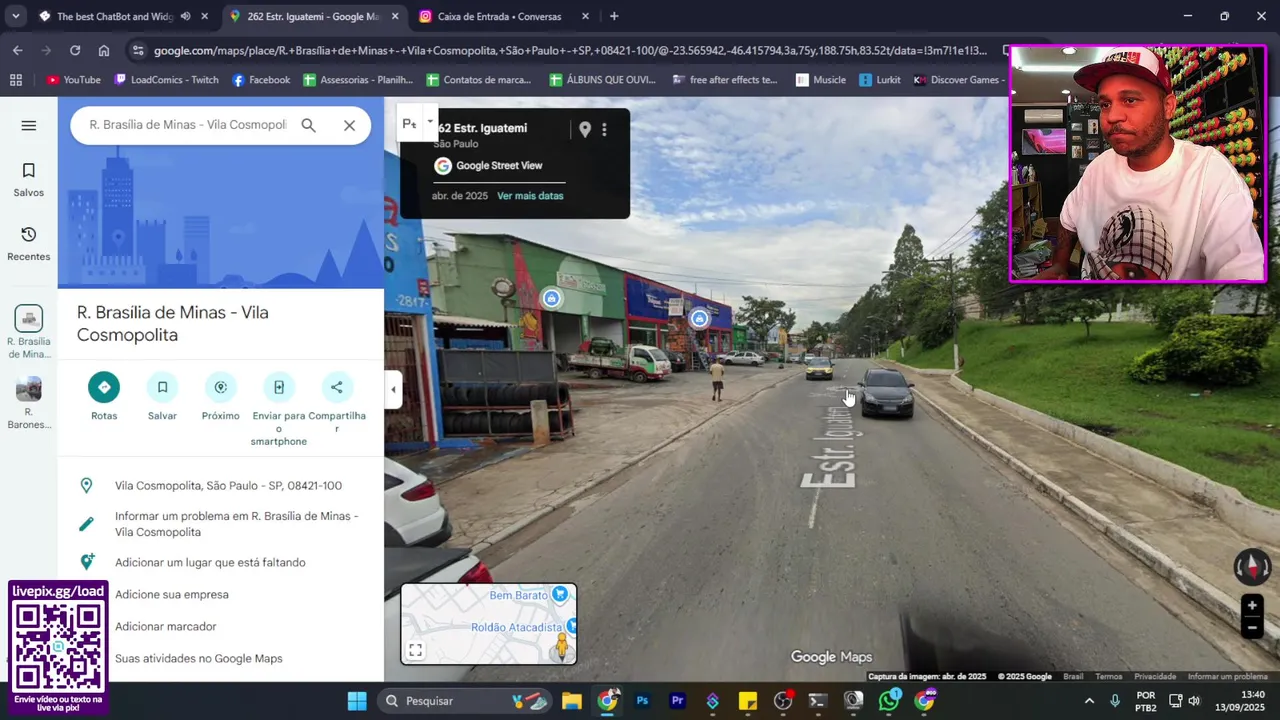Screen dimensions: 1280x720
Task: Open Musicle bookmark
Action: [820, 80]
